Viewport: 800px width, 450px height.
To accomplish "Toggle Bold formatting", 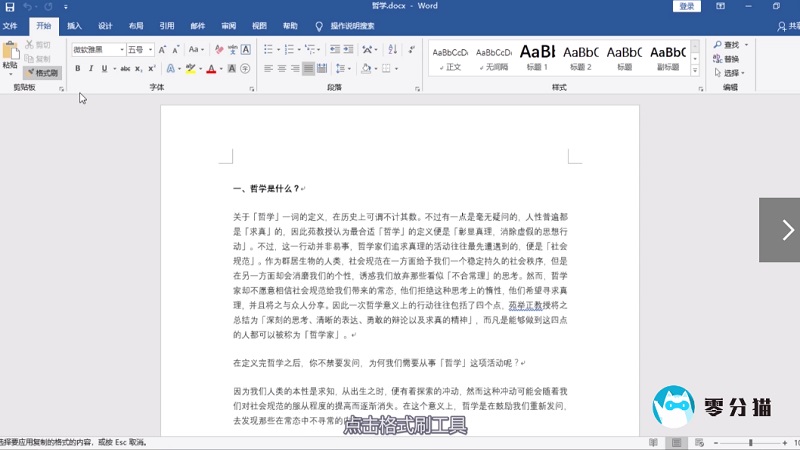I will 77,69.
